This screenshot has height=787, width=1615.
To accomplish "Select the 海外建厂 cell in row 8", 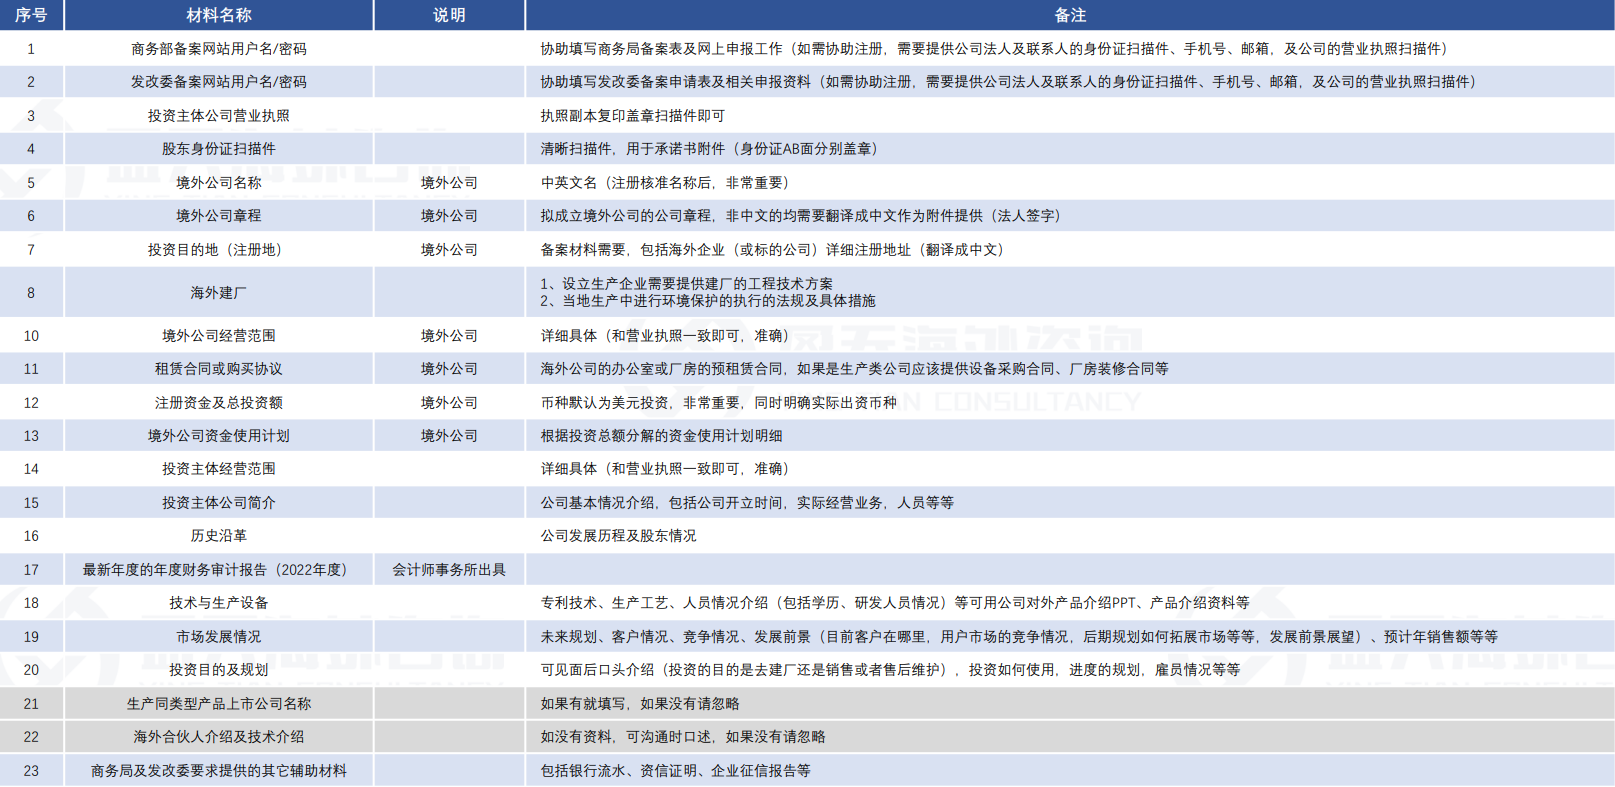I will [219, 293].
